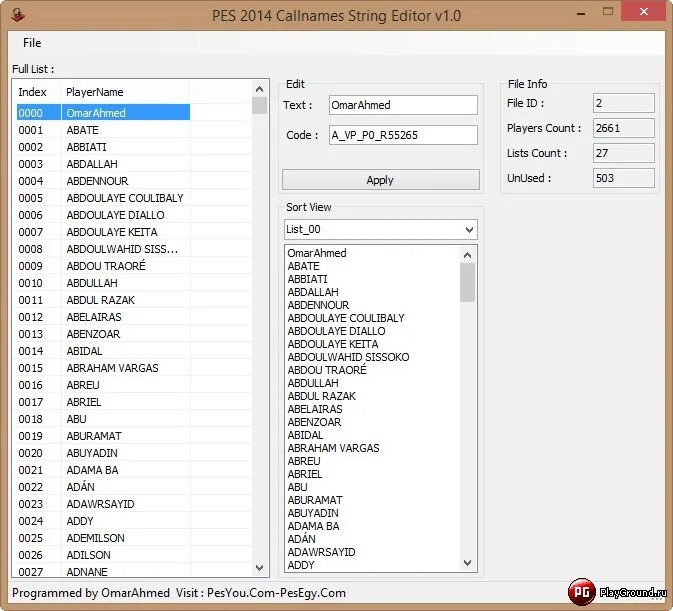The image size is (673, 611).
Task: Select row 0013 ABENZOAR in Full List
Action: click(x=103, y=334)
